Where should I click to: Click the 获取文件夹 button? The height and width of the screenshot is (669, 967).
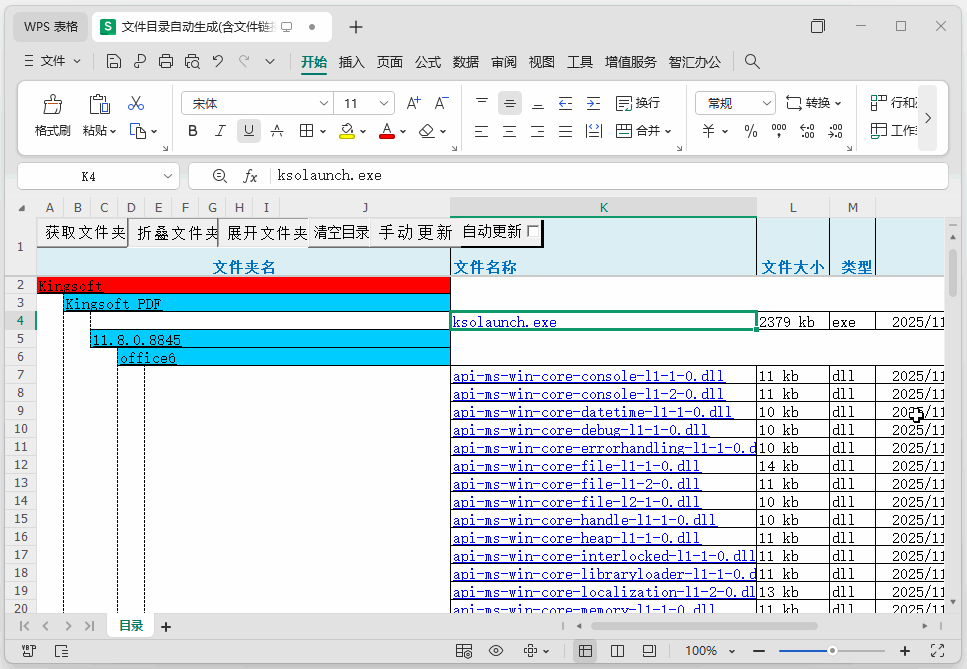pyautogui.click(x=83, y=232)
